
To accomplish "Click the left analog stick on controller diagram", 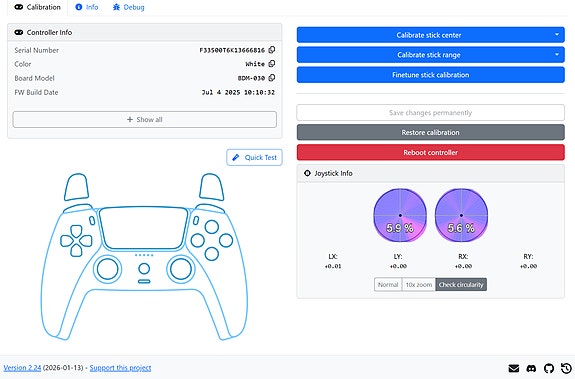I will [x=107, y=269].
